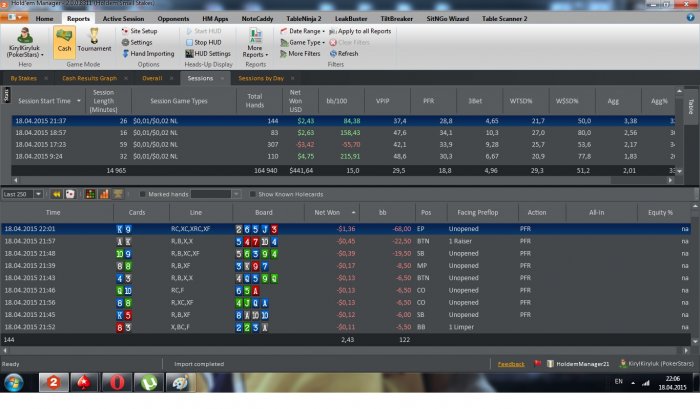
Task: Open Settings gear in Options group
Action: (x=137, y=42)
